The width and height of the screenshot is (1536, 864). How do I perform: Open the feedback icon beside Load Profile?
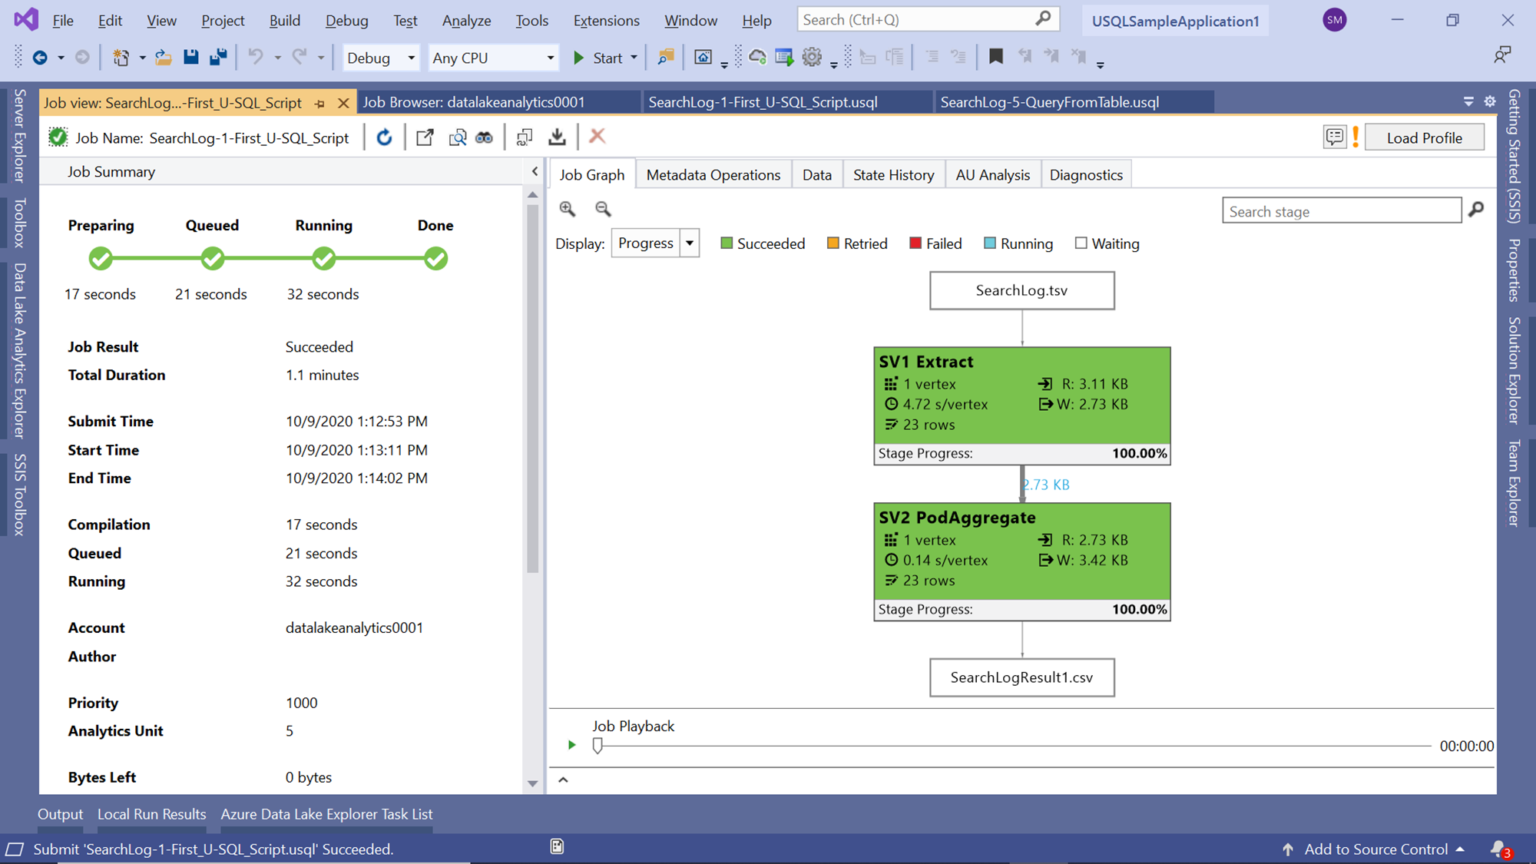click(x=1335, y=137)
